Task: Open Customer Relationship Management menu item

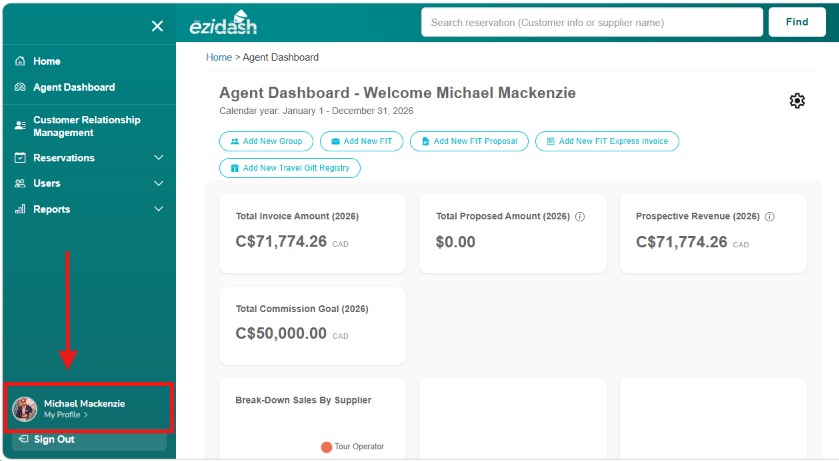Action: tap(89, 126)
